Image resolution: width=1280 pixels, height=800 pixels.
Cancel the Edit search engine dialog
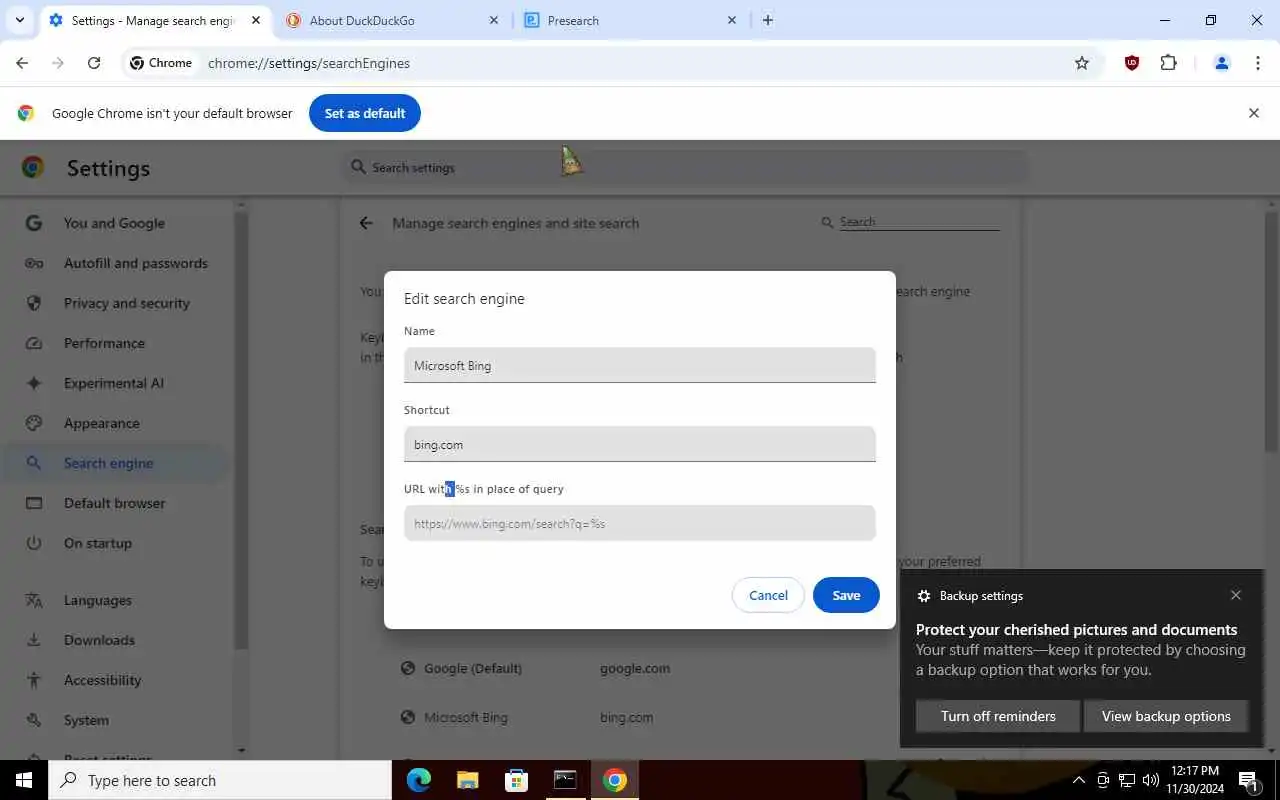point(768,595)
